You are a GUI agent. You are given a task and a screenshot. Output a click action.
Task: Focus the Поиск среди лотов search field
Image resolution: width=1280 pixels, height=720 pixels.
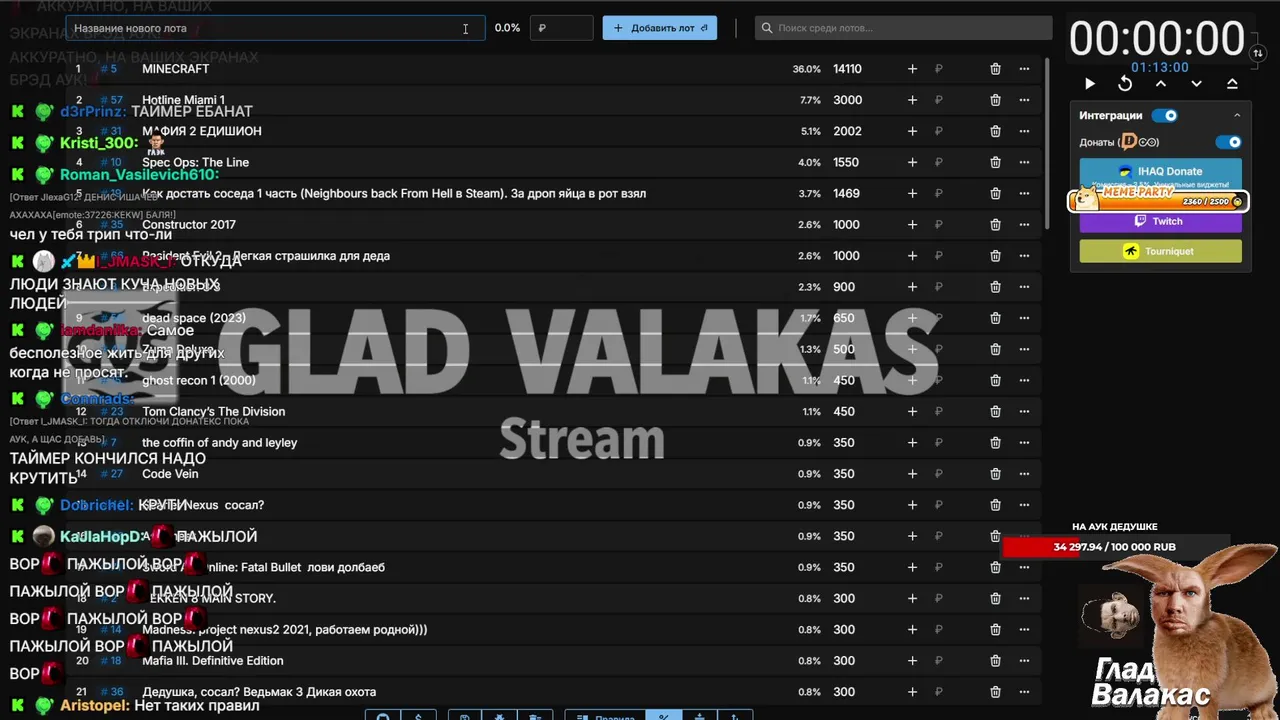pos(903,28)
